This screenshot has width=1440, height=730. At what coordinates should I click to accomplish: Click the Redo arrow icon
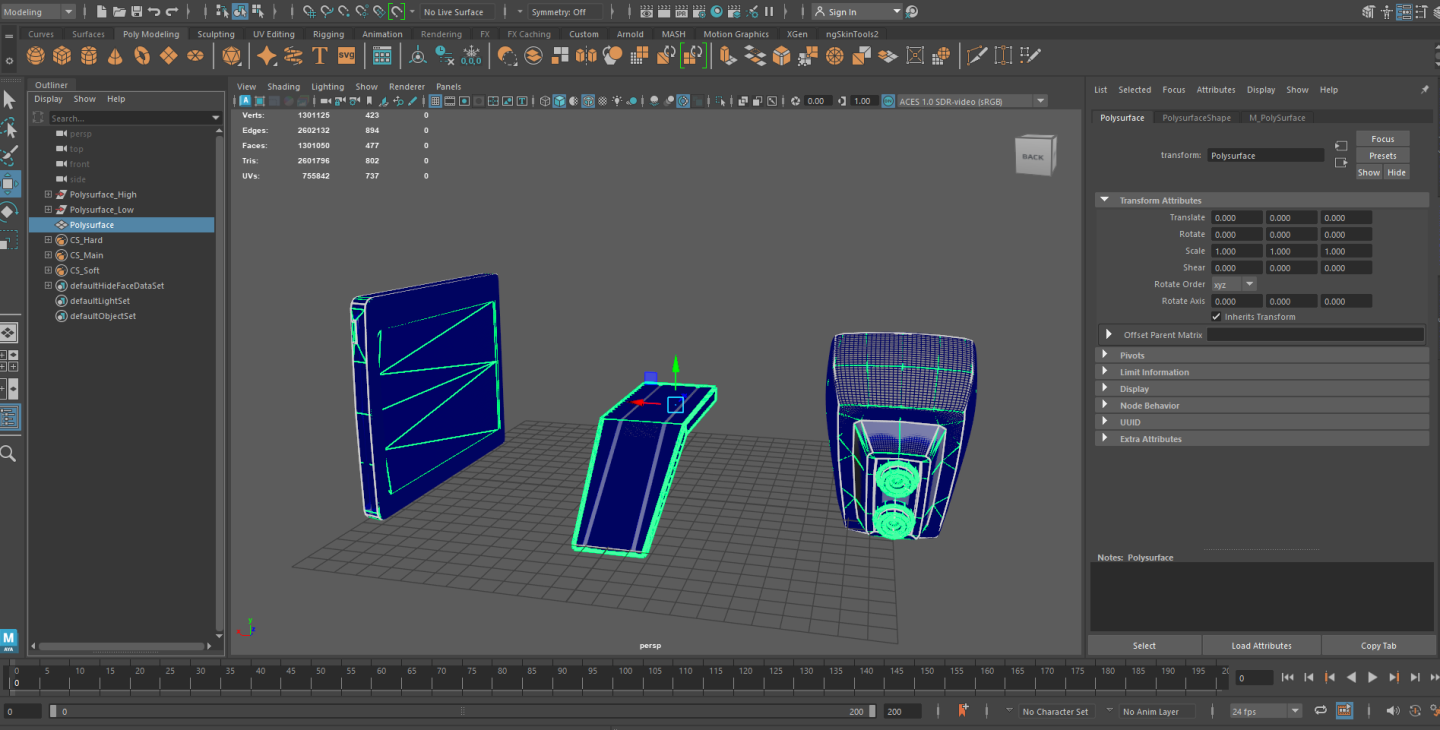(172, 11)
